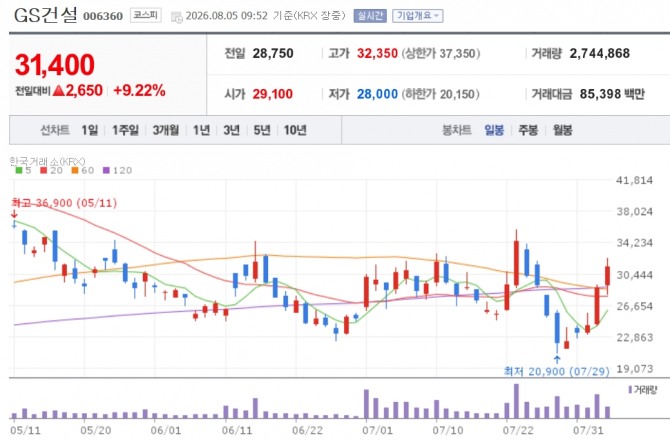Select the 1년 line chart period
This screenshot has height=442, width=670.
point(201,130)
